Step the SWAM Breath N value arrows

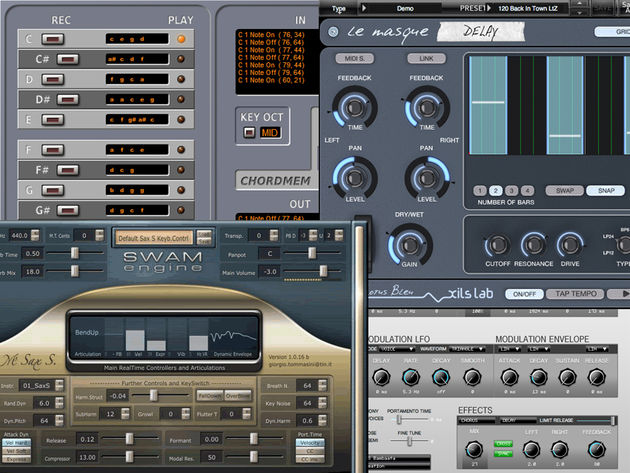[x=322, y=386]
